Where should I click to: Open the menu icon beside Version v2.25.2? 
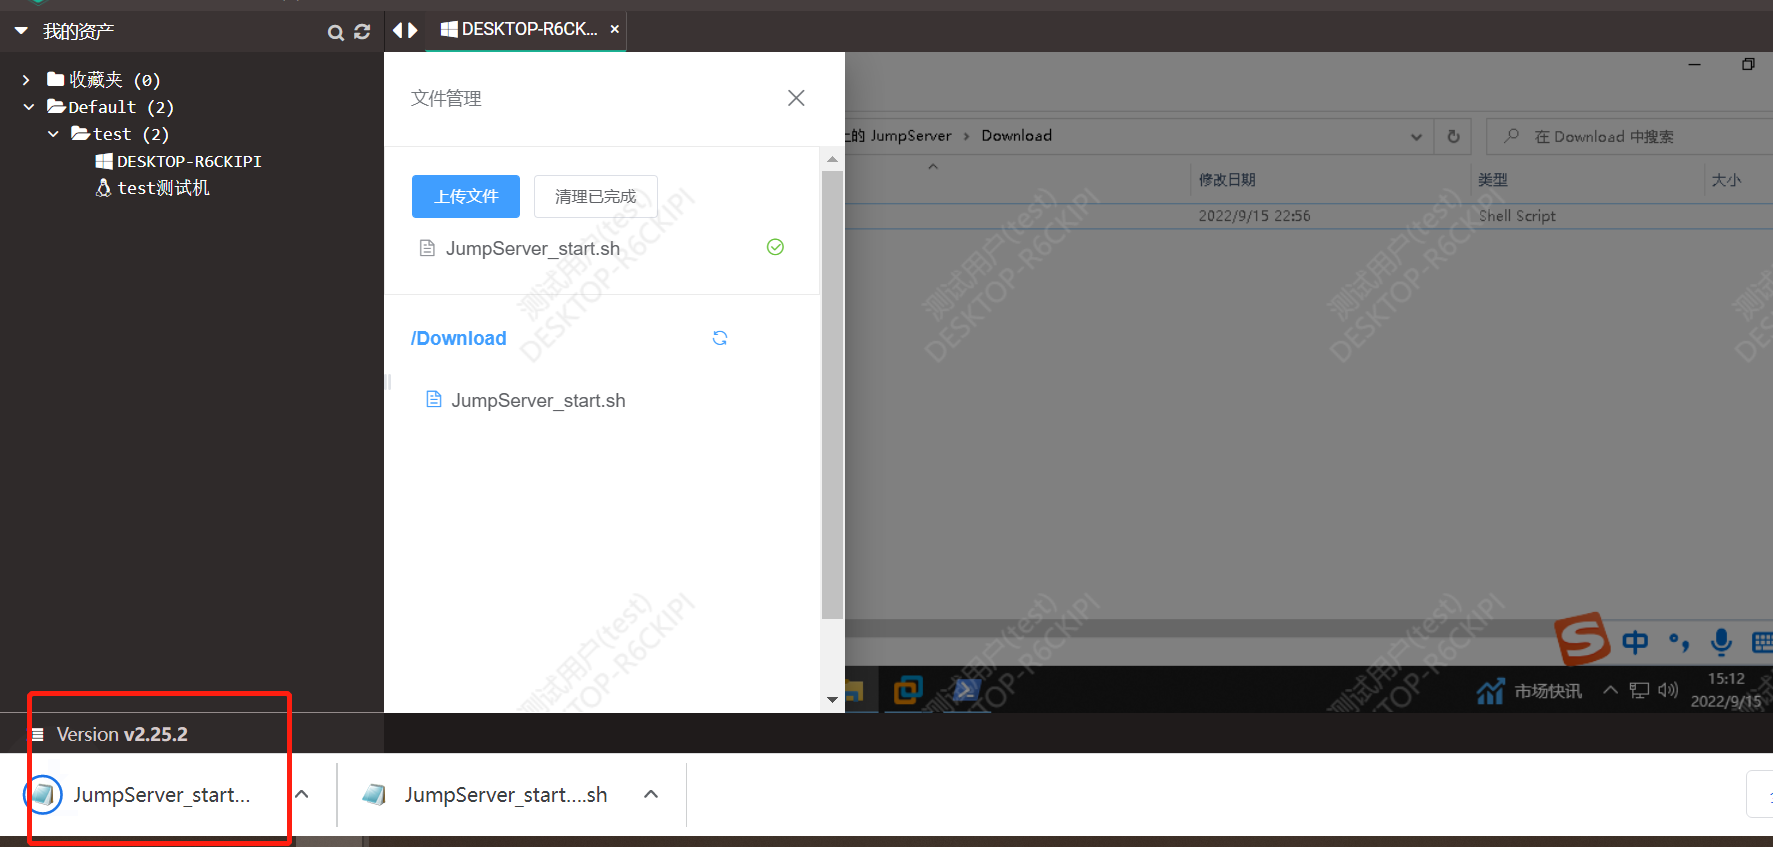tap(38, 734)
